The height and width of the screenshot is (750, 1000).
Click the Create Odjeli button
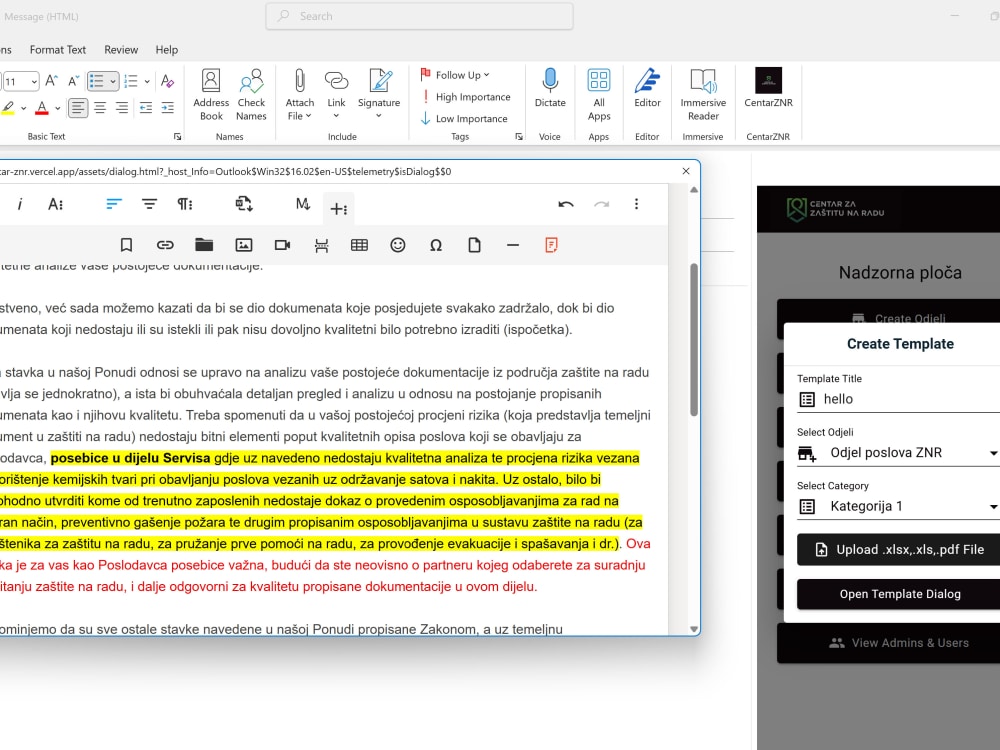pos(888,318)
